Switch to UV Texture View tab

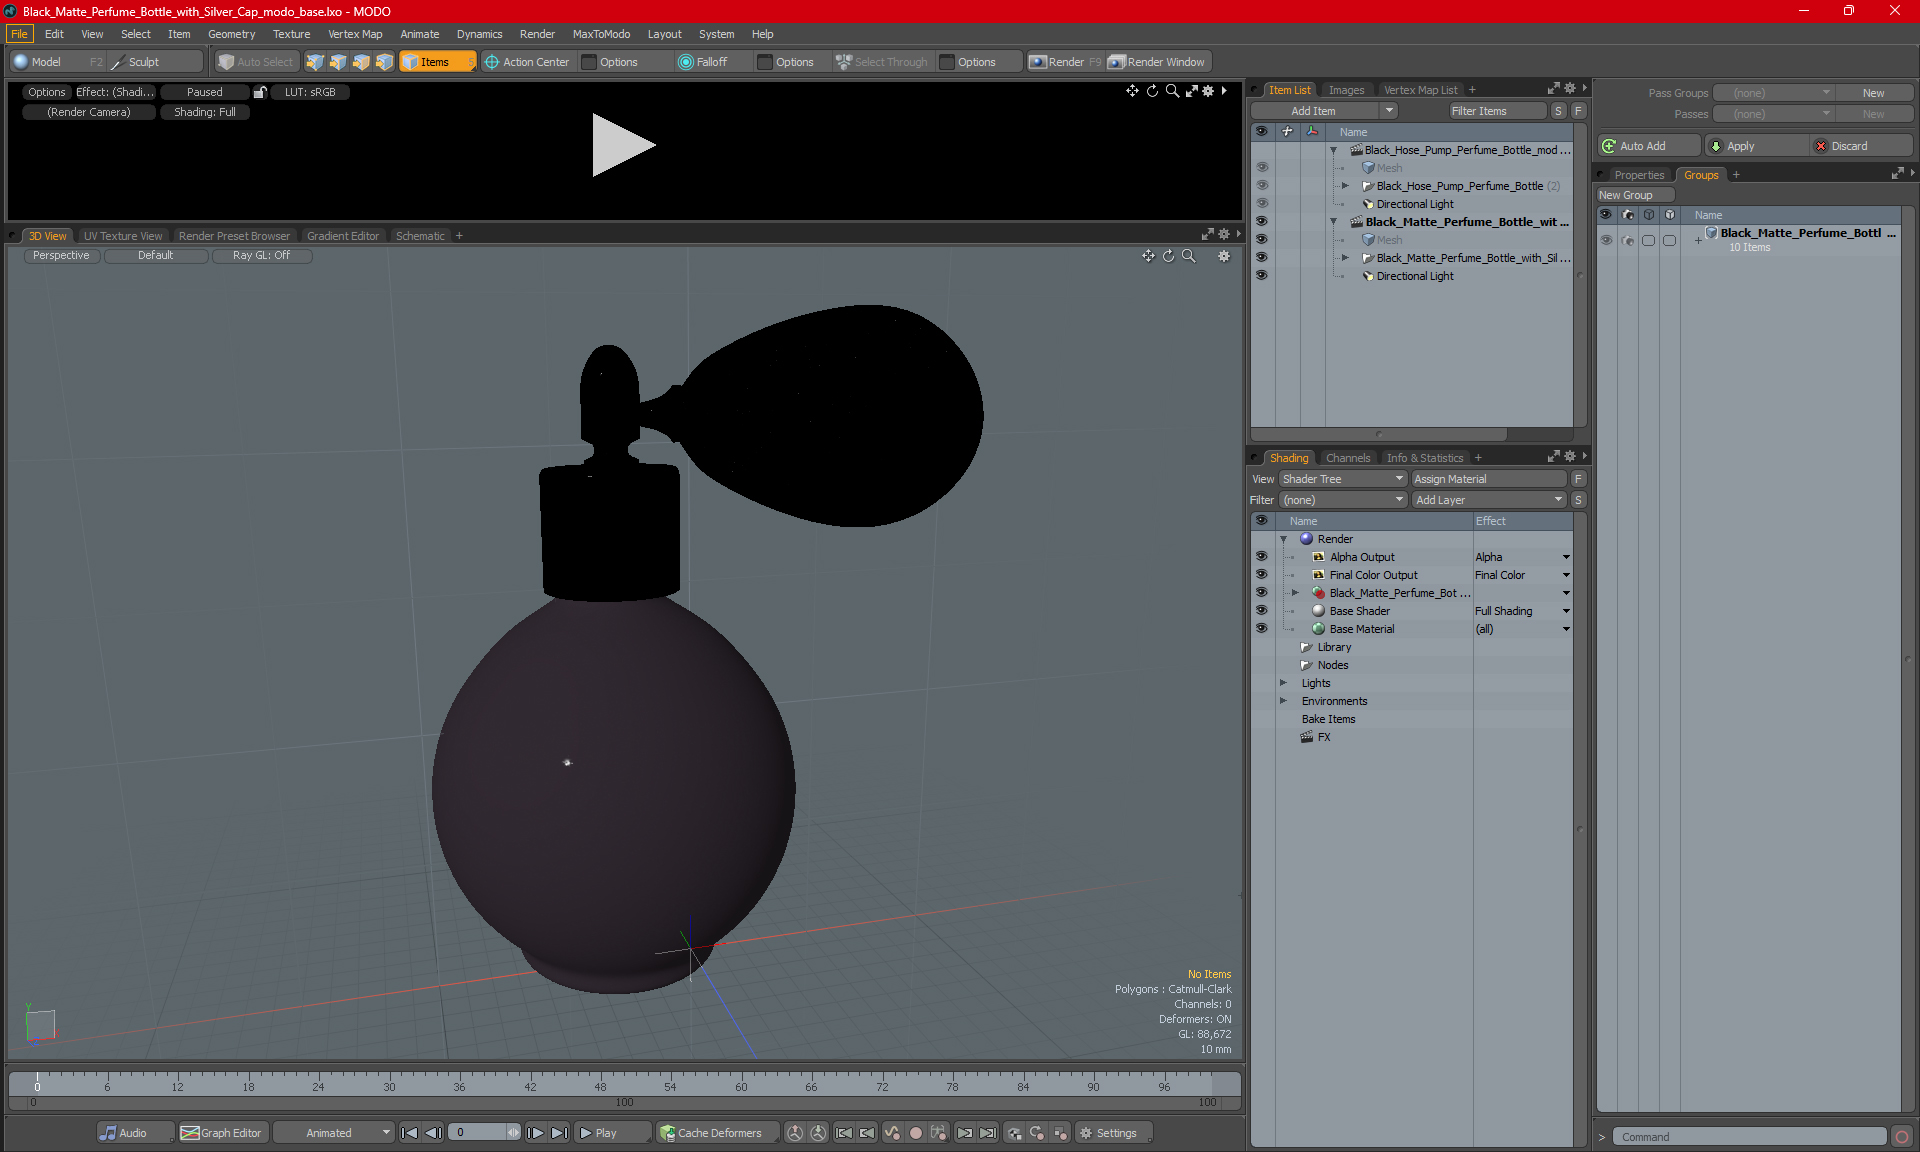point(122,236)
